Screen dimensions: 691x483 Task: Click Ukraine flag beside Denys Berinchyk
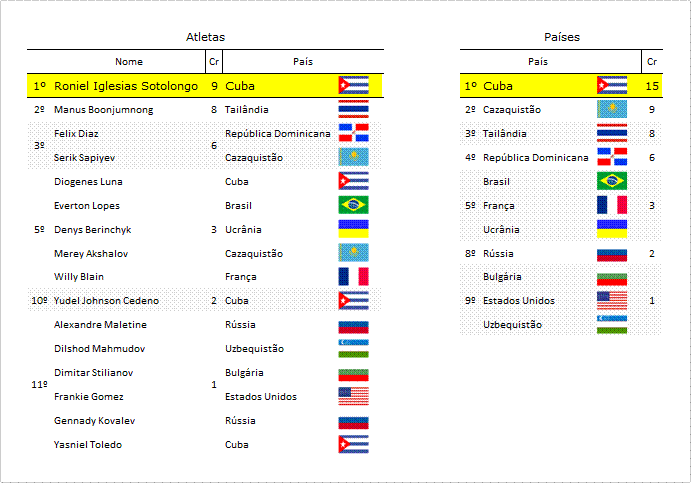[x=353, y=229]
